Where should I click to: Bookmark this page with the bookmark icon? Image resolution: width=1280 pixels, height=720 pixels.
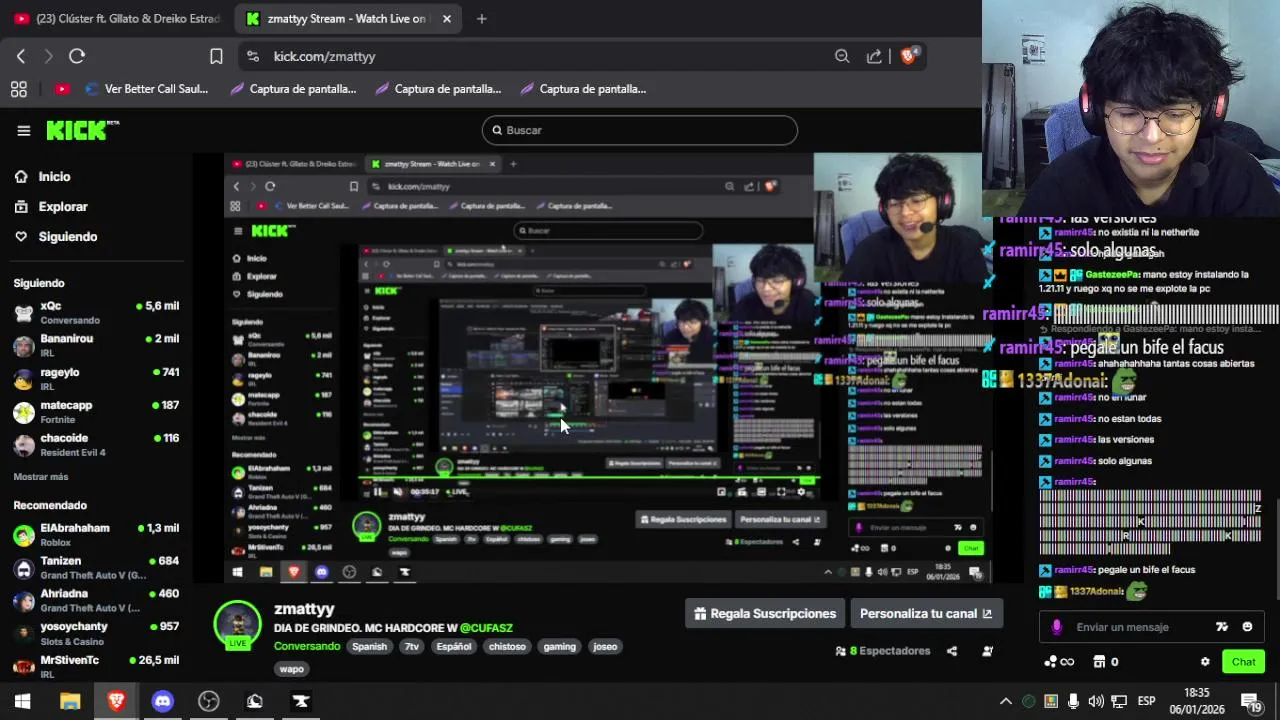click(x=216, y=56)
